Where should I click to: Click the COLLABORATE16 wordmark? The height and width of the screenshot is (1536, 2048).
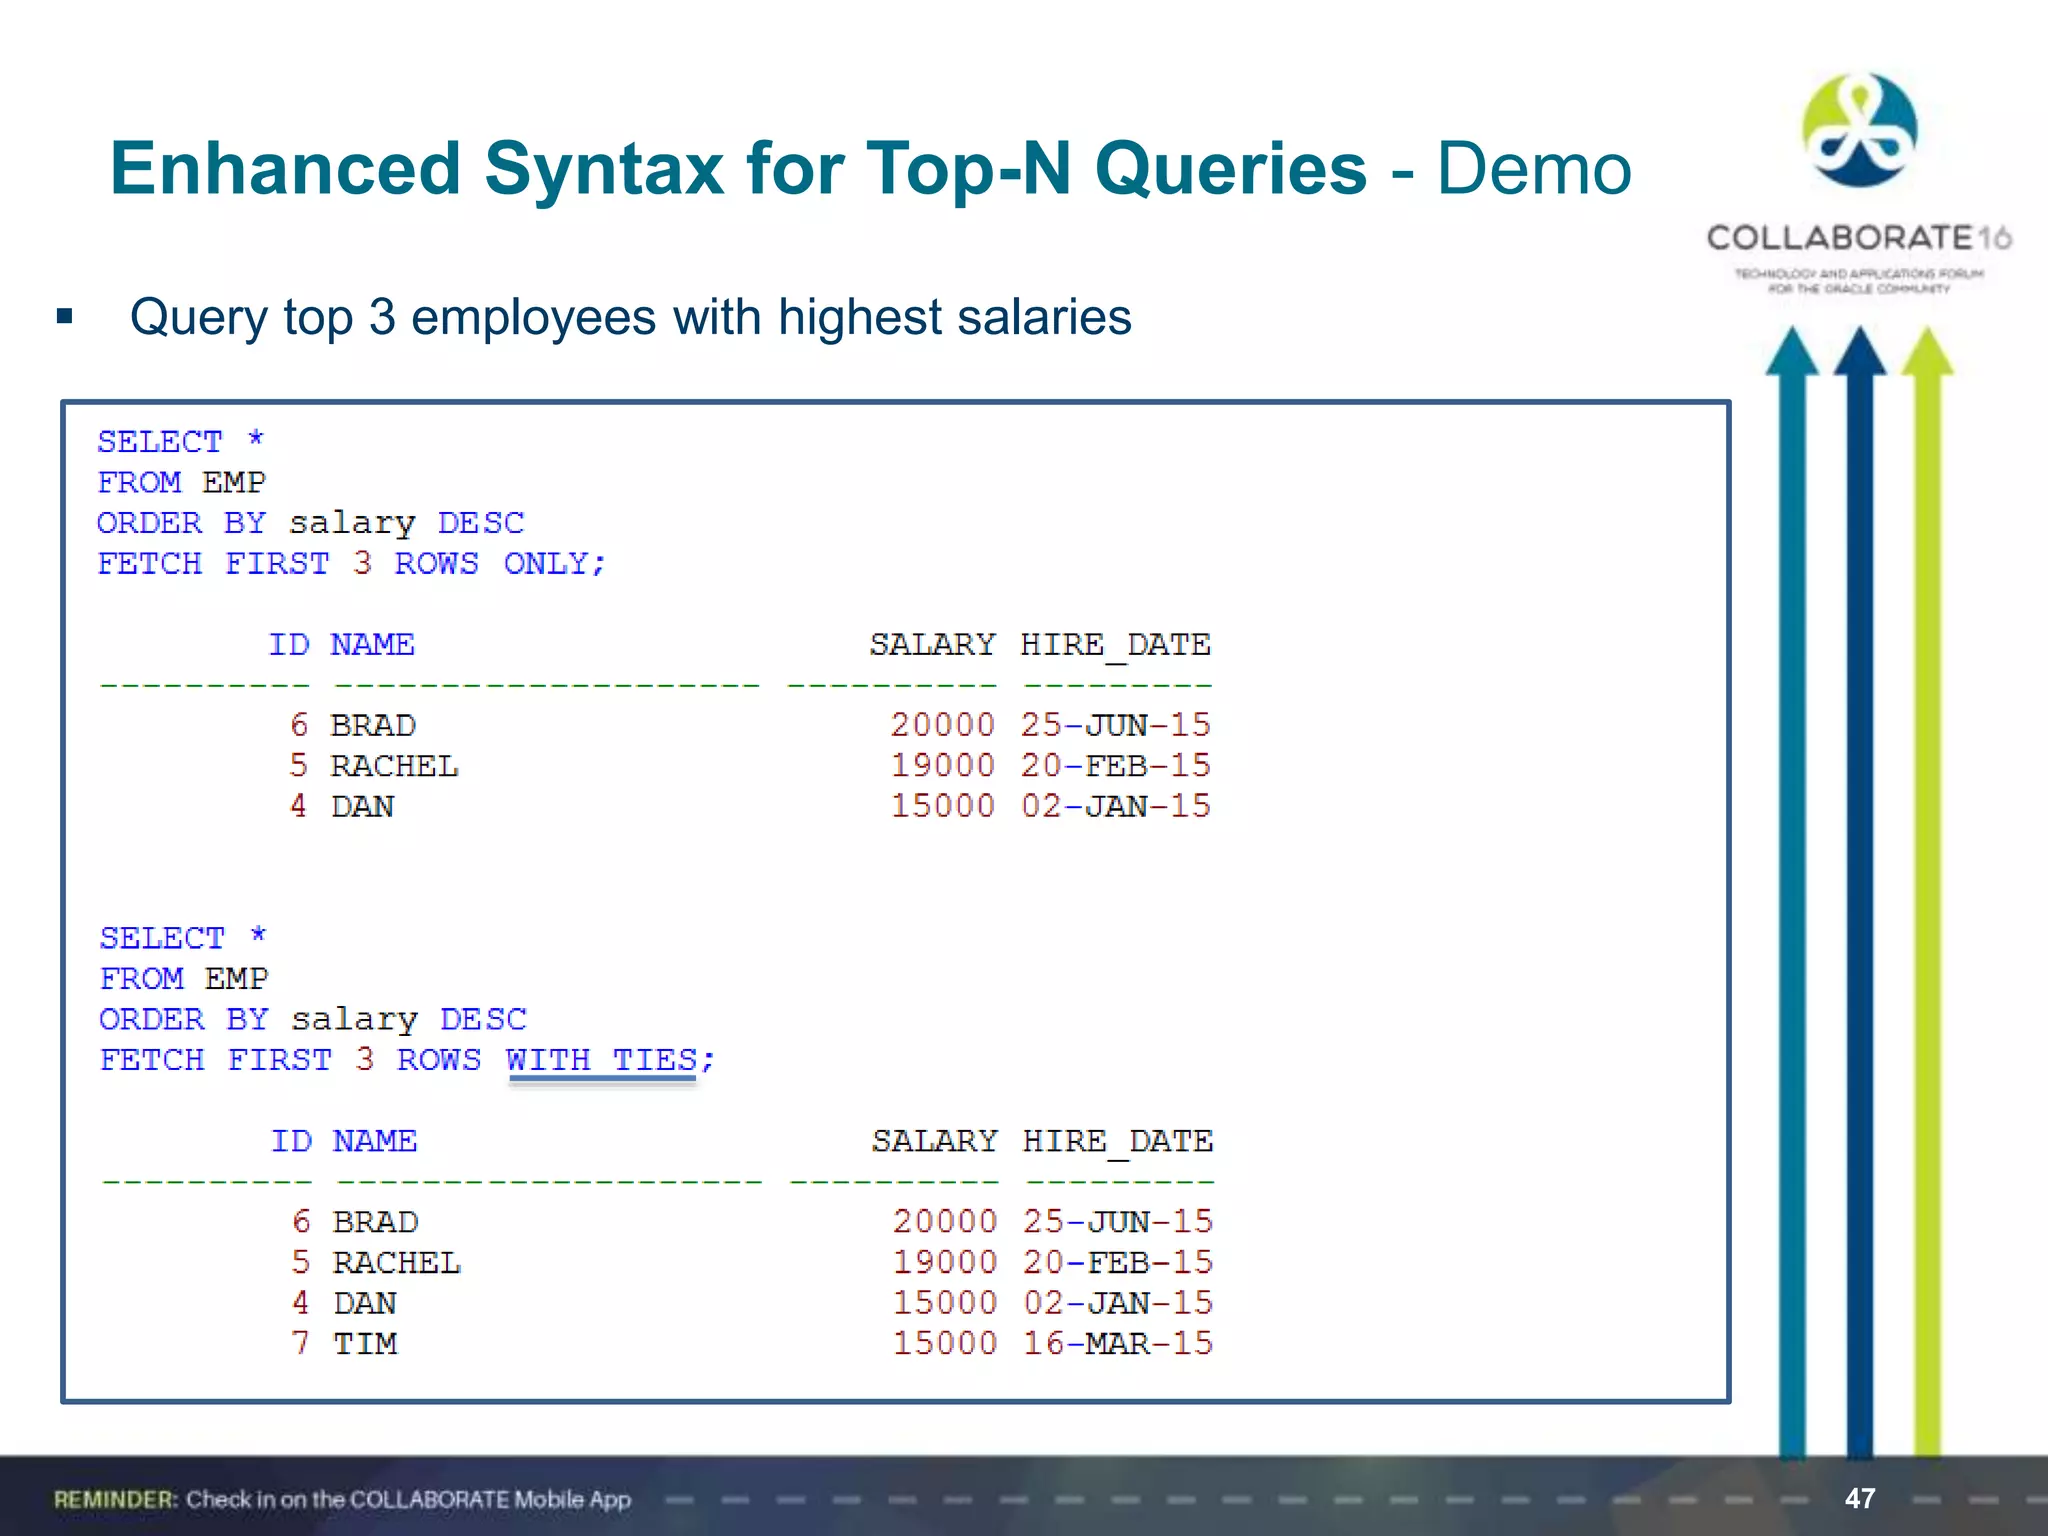[x=1858, y=238]
